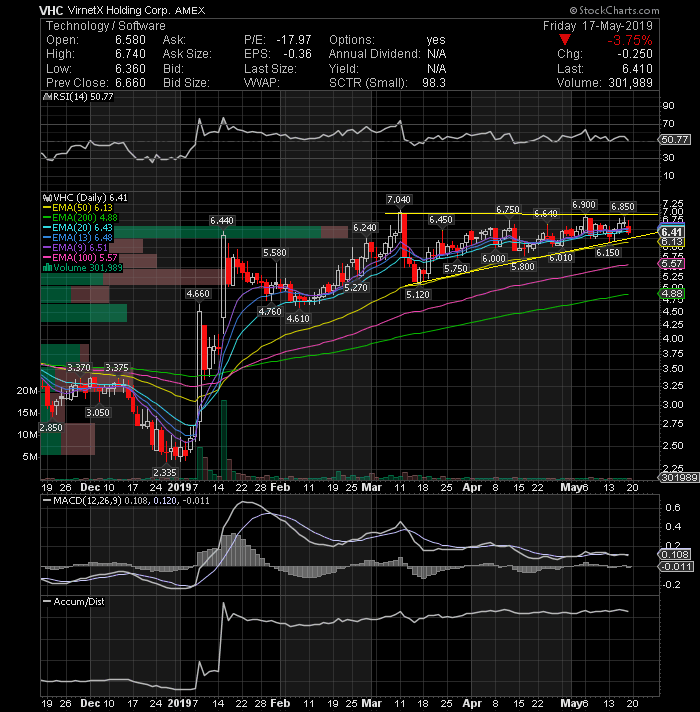Click the 6.010 low label
The height and width of the screenshot is (712, 700).
click(561, 257)
